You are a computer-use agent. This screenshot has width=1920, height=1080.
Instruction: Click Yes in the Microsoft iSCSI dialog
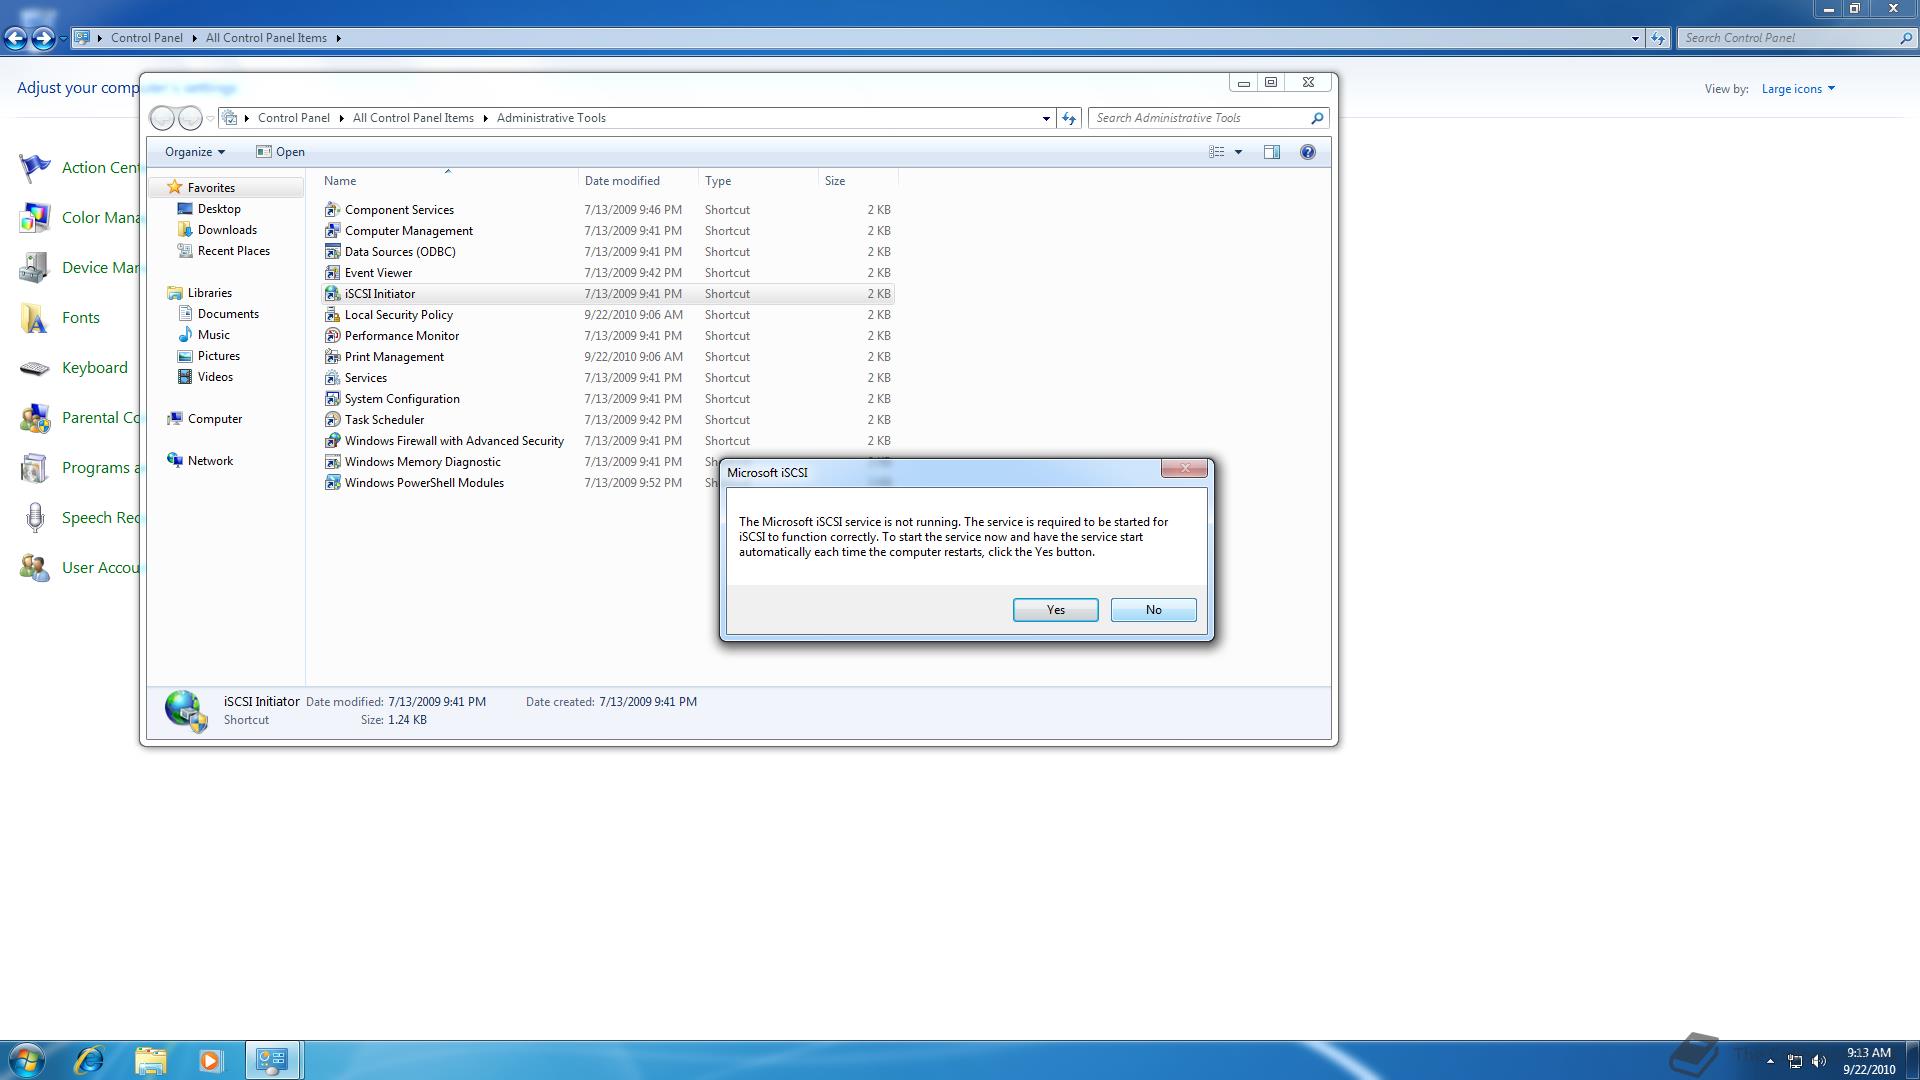click(1055, 610)
